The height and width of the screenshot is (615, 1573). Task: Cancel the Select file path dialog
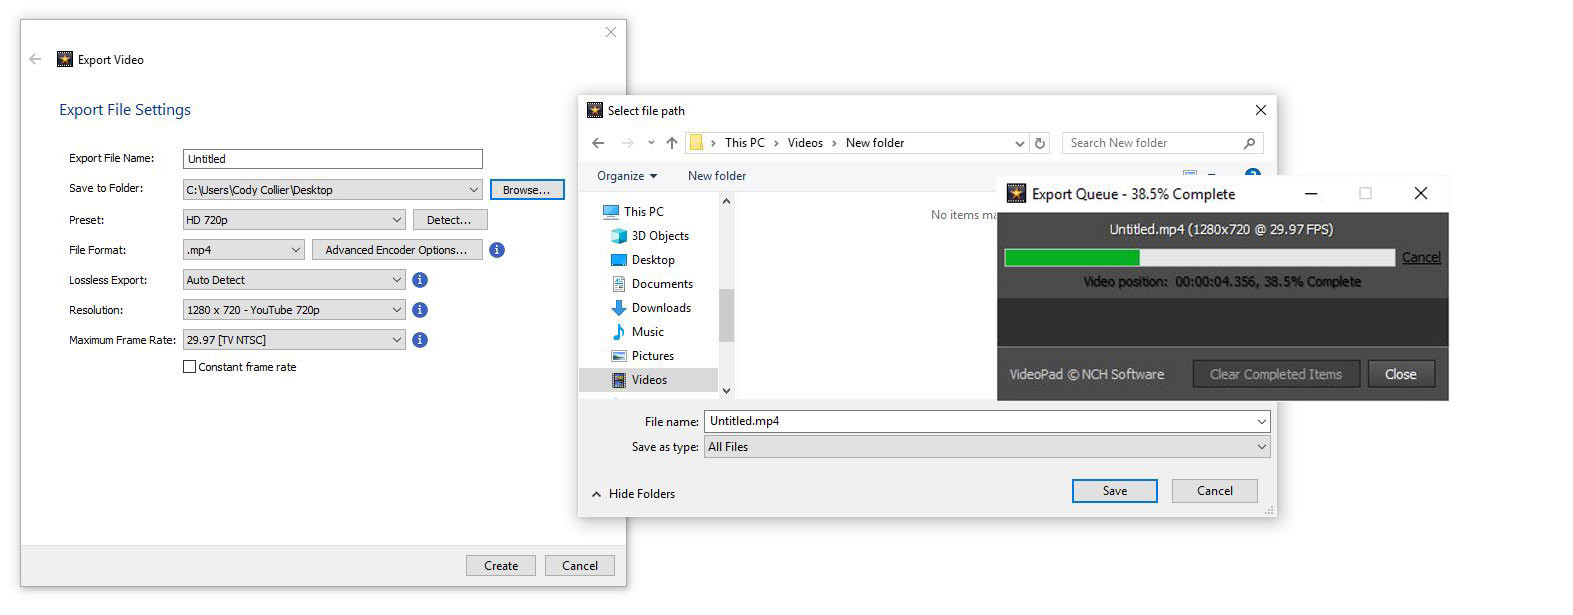[x=1215, y=491]
